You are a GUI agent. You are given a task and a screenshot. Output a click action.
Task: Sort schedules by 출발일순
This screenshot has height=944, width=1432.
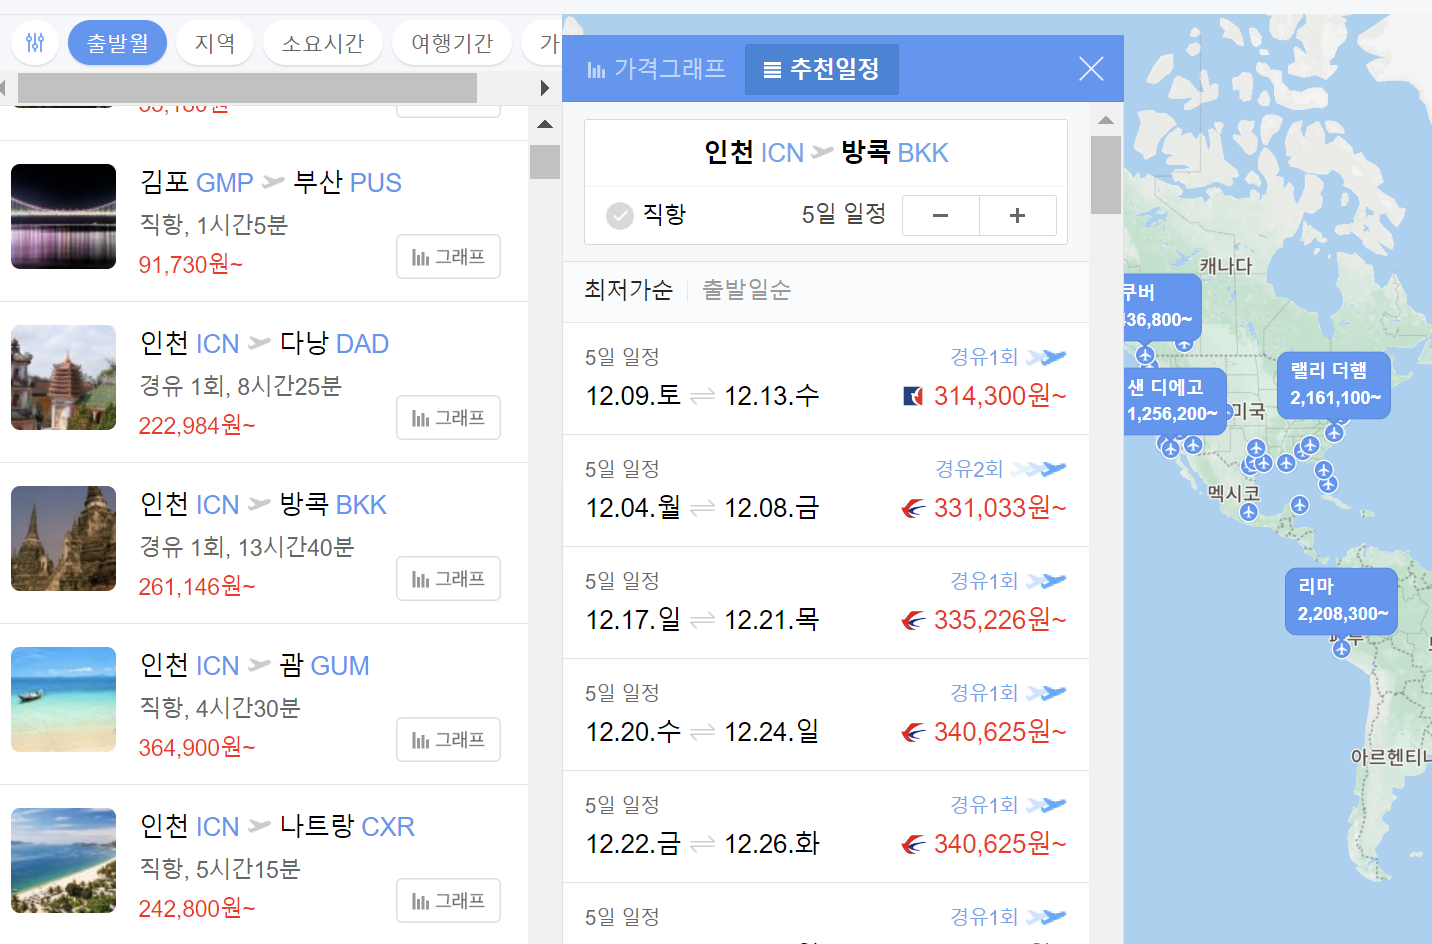(x=746, y=290)
